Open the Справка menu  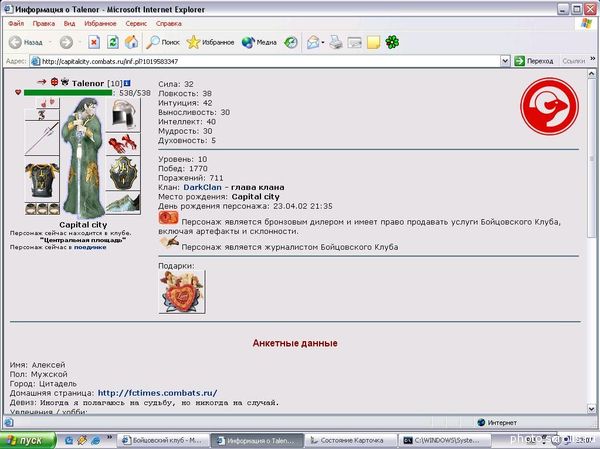tap(168, 23)
